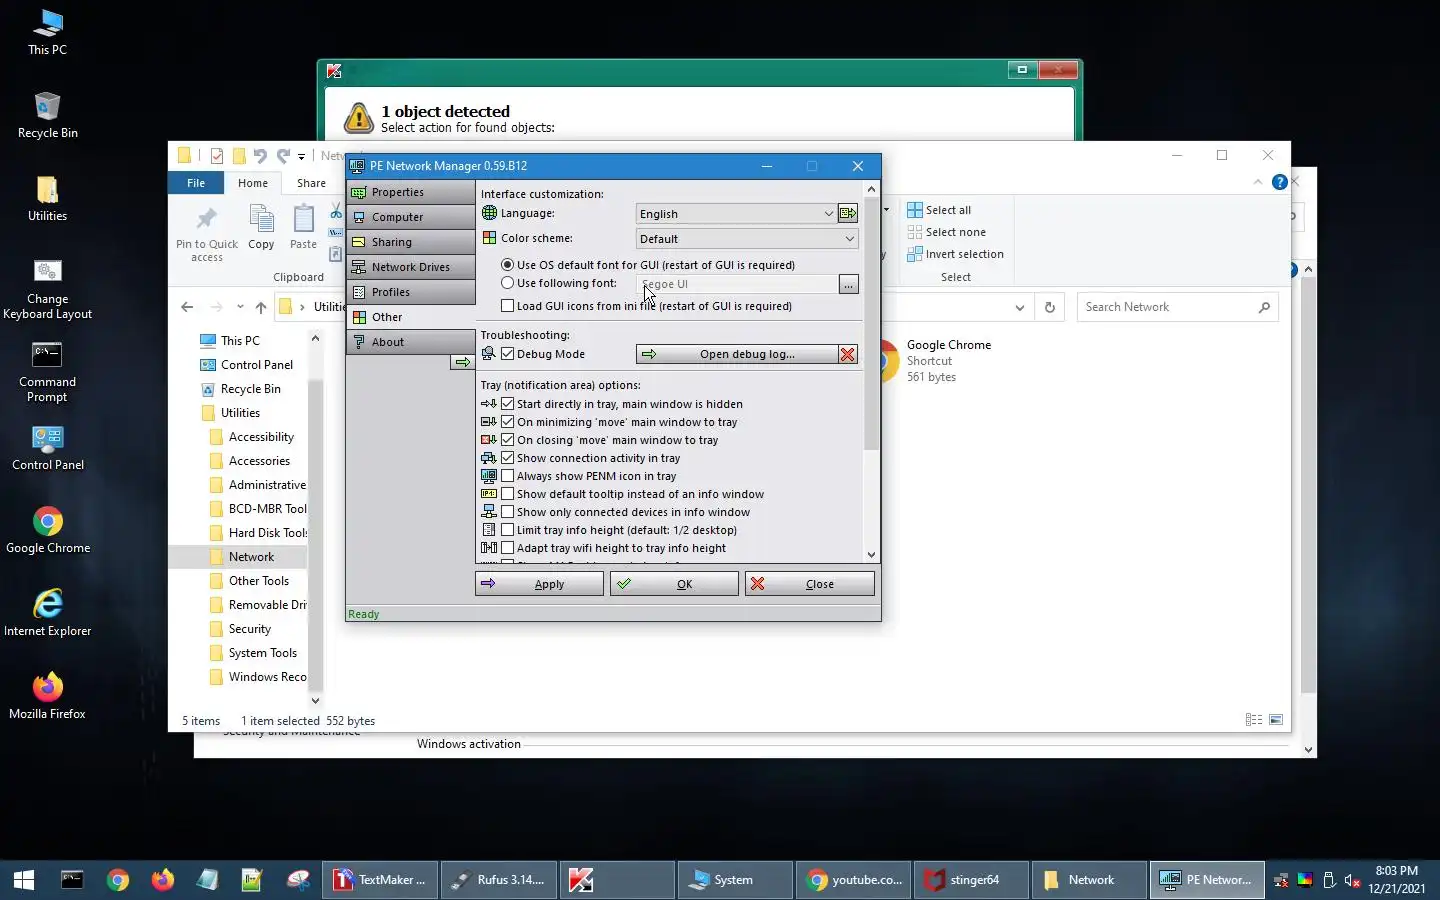The height and width of the screenshot is (900, 1440).
Task: Click Close button in PE Network Manager
Action: tap(809, 584)
